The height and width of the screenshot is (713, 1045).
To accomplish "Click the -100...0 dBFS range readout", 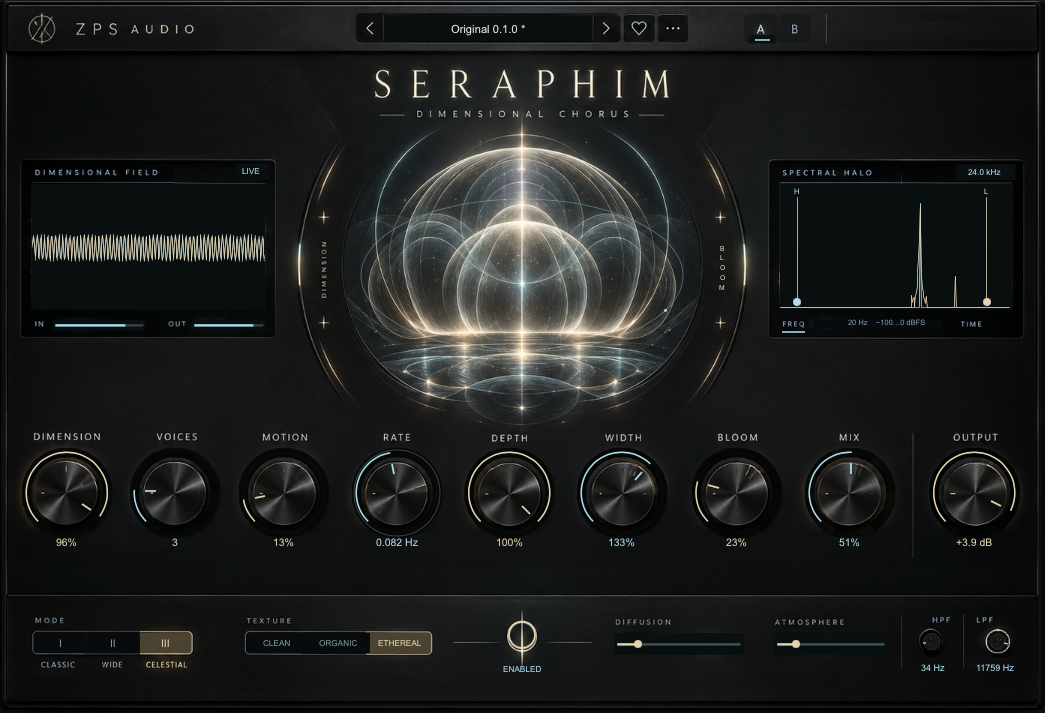I will tap(900, 323).
